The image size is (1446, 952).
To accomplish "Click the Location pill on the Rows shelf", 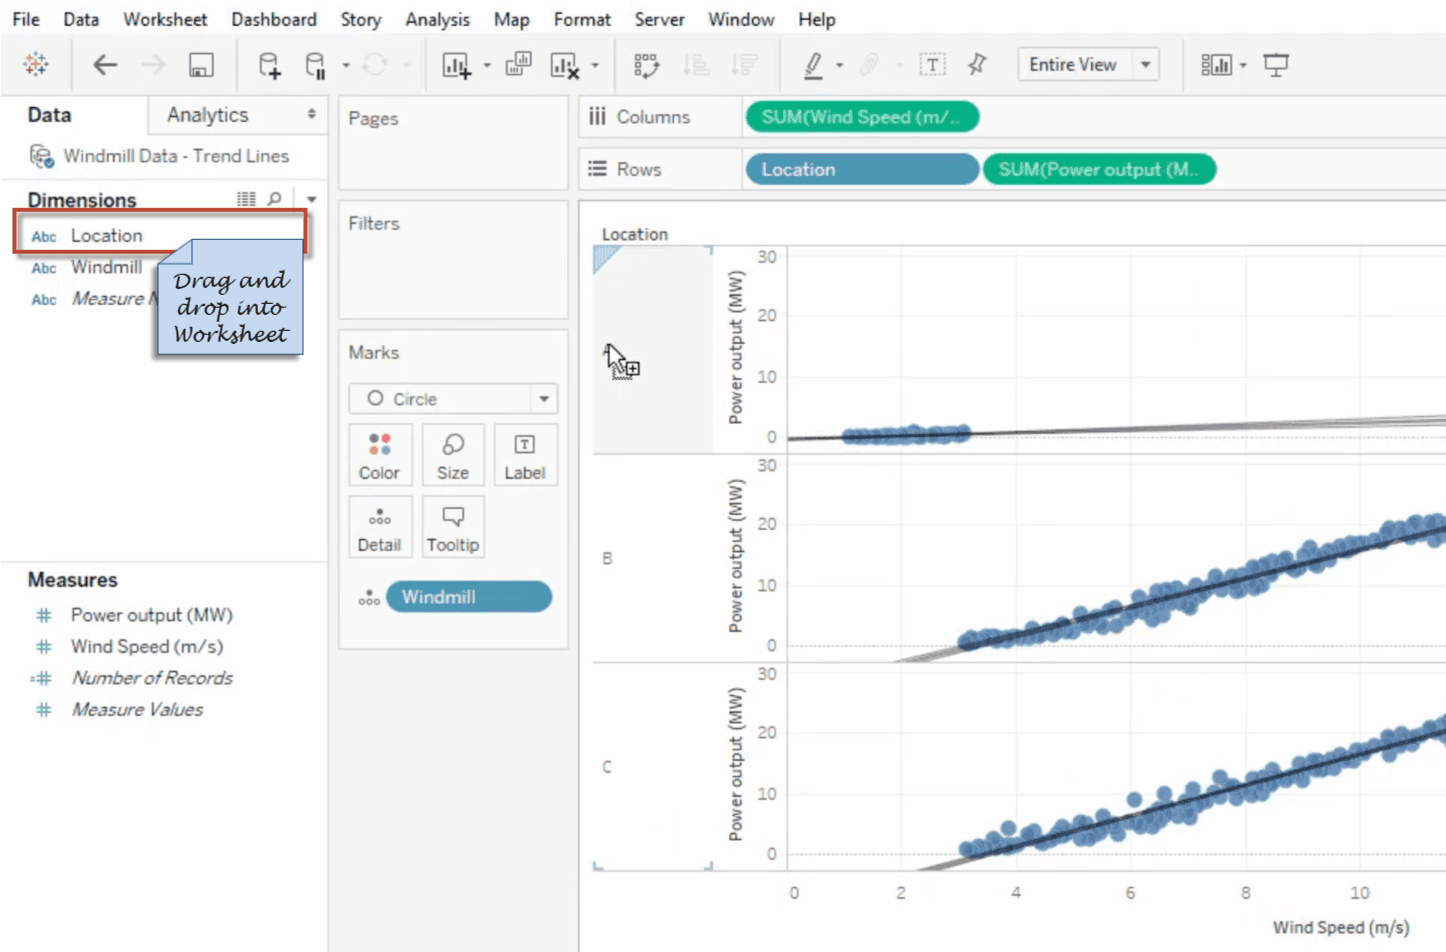I will tap(861, 169).
